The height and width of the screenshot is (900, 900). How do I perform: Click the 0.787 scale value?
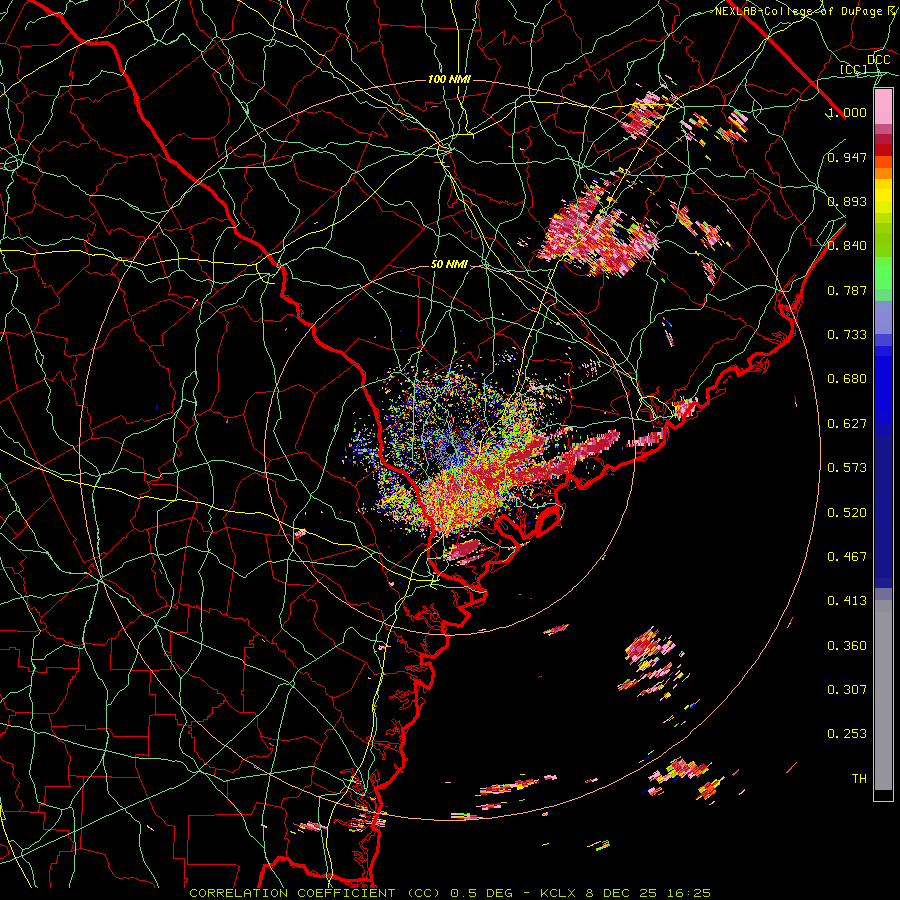(x=847, y=290)
